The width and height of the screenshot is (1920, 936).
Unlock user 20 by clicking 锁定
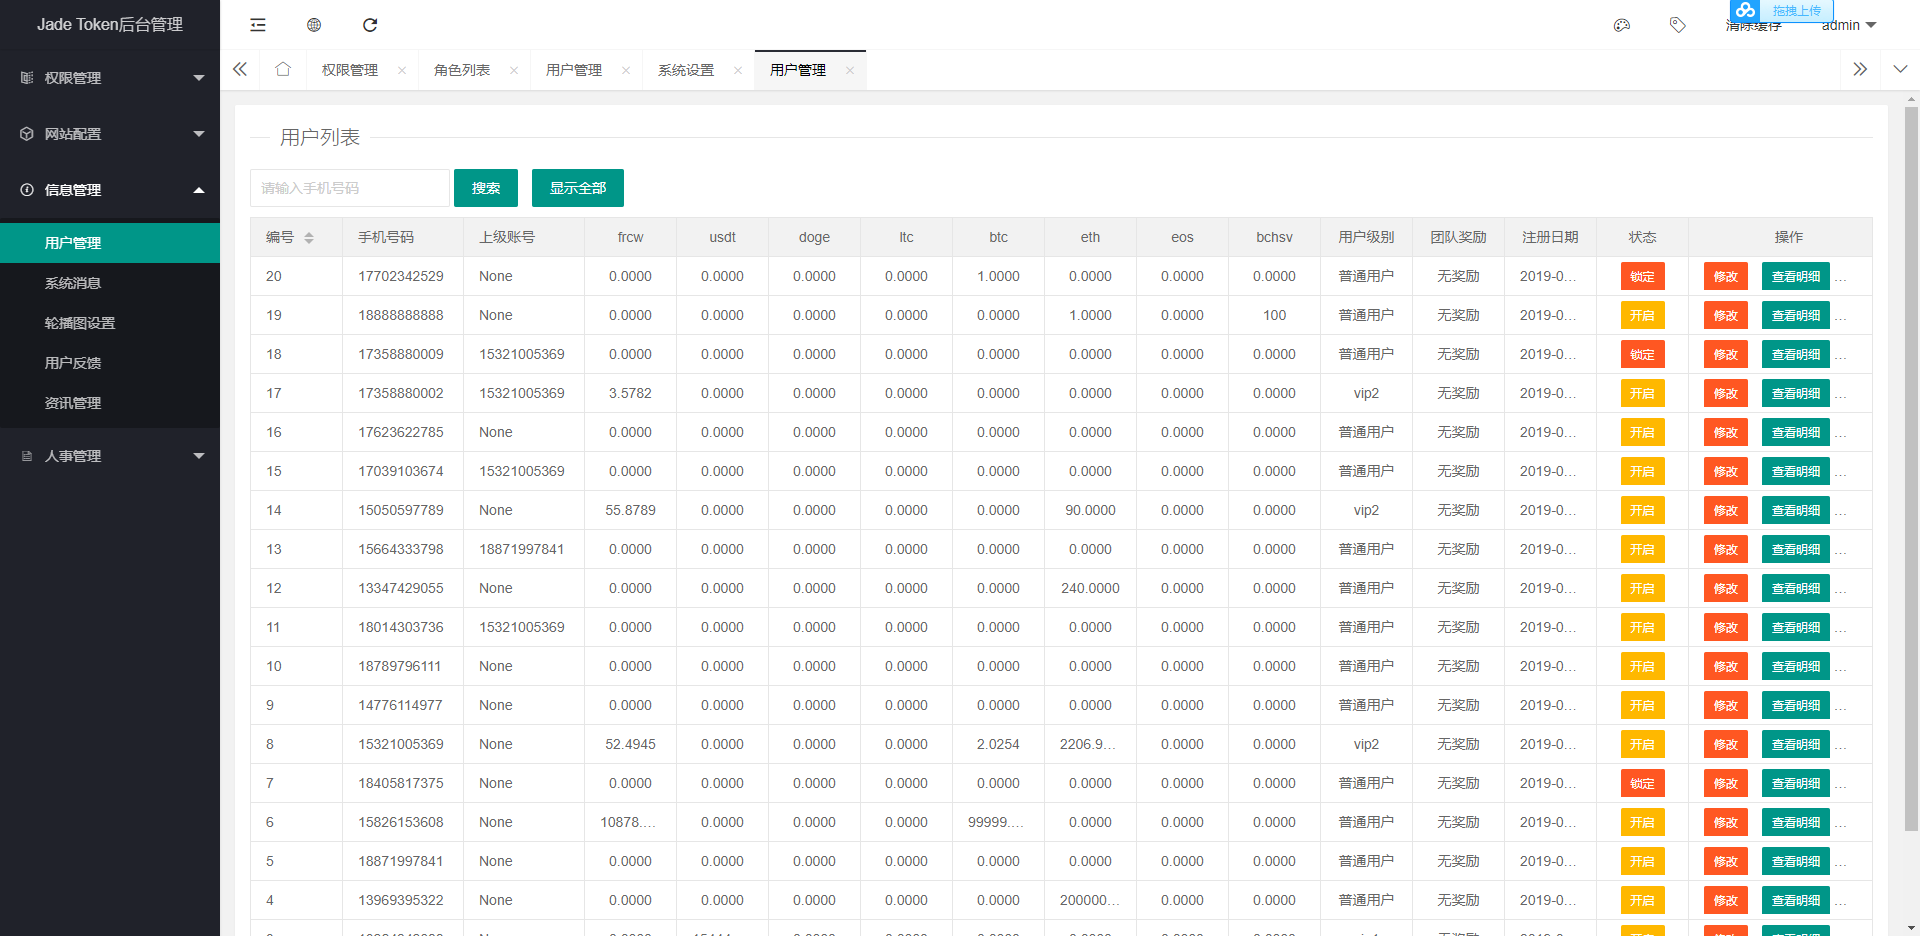(x=1642, y=276)
